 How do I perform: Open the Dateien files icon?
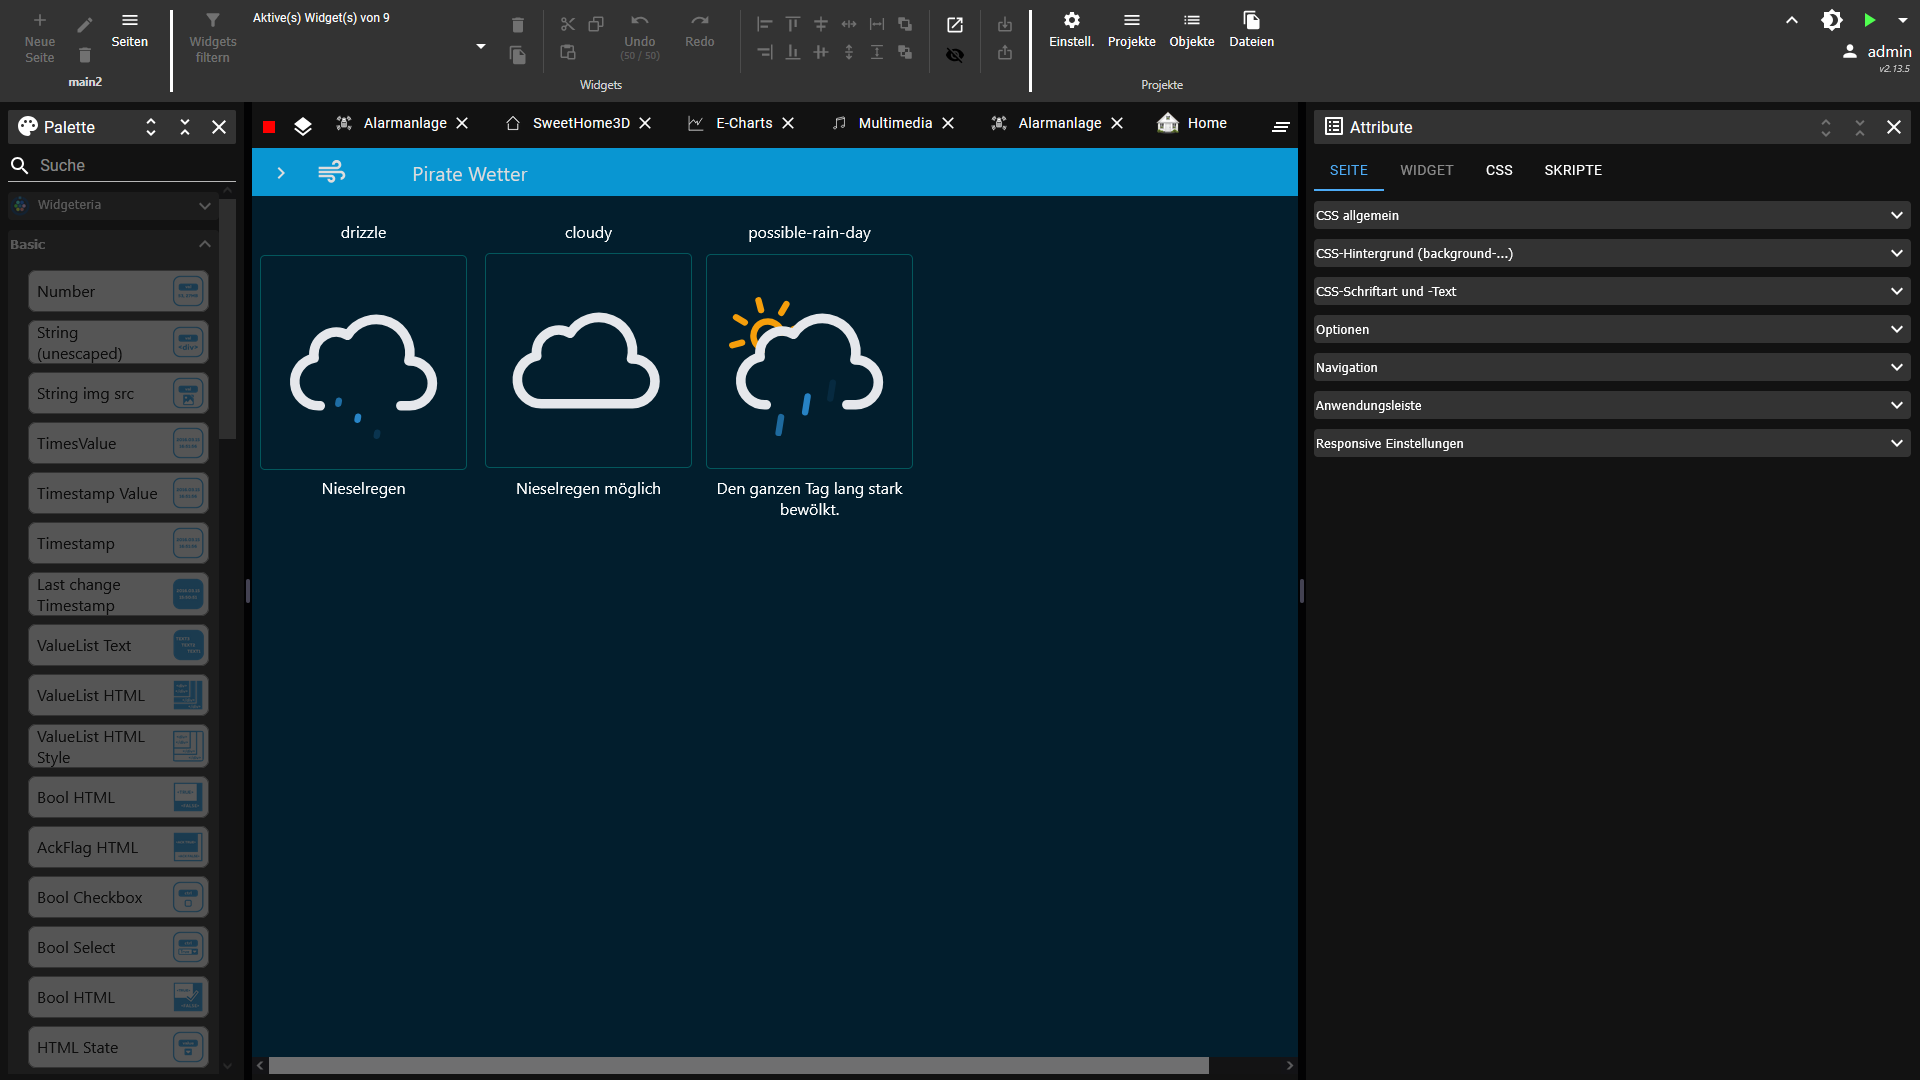tap(1251, 21)
